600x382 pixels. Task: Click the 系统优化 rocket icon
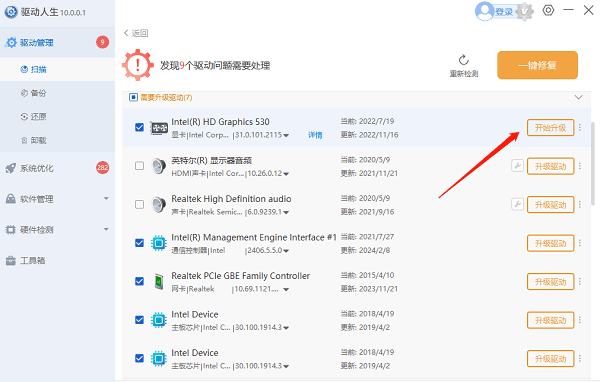pos(10,168)
